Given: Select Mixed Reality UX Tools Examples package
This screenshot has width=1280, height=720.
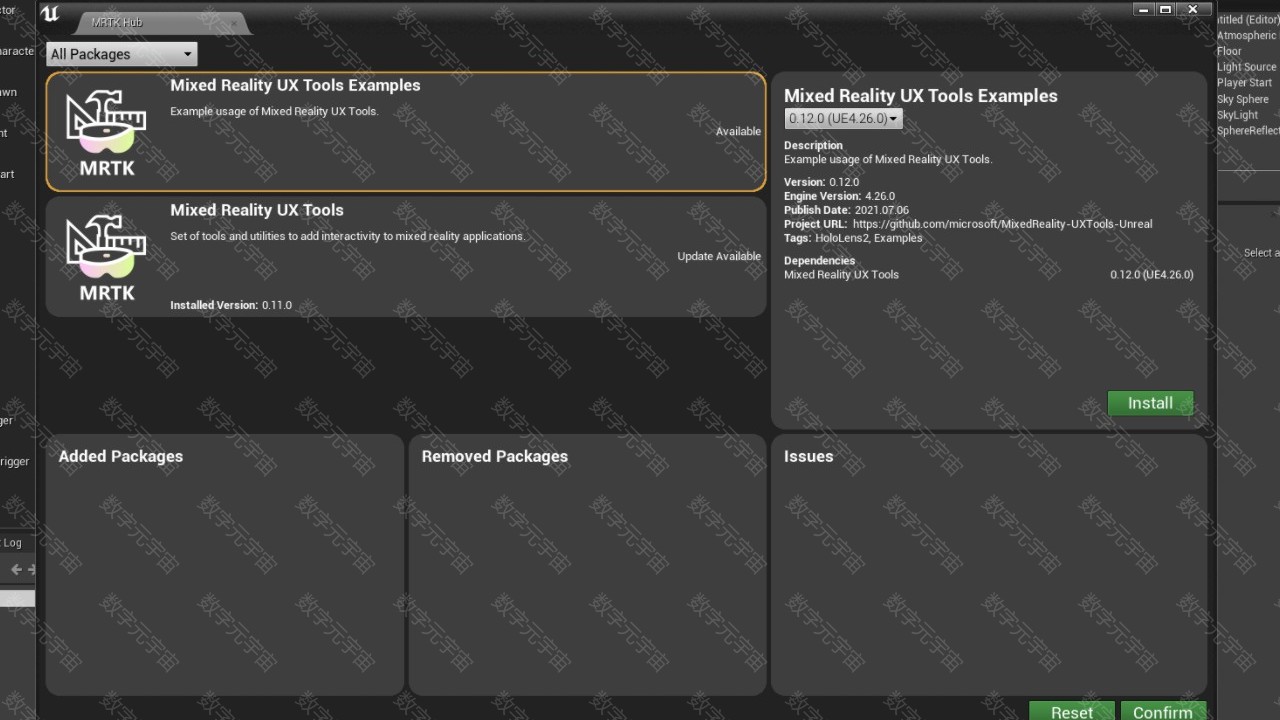Looking at the screenshot, I should pos(406,131).
